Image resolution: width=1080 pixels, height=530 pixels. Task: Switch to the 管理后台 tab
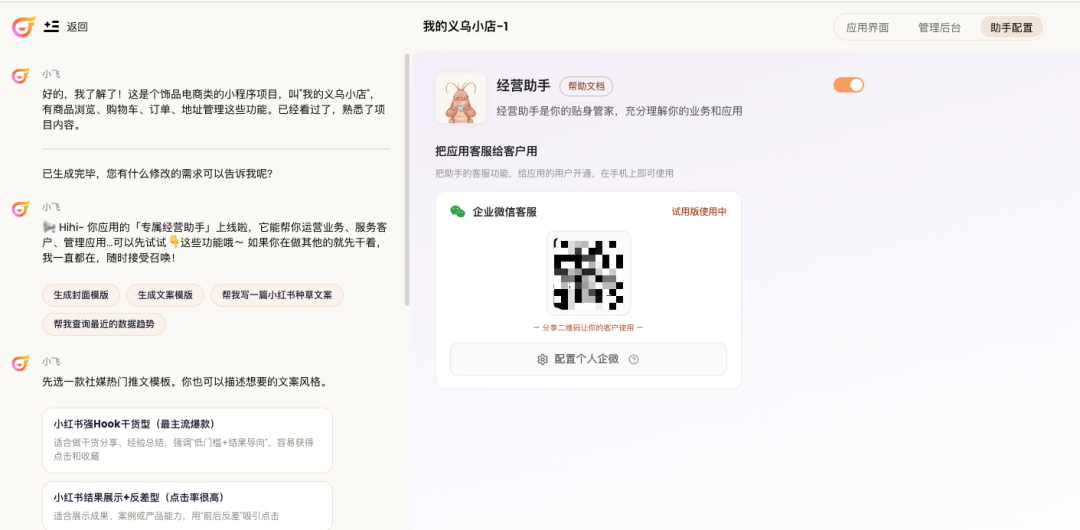pos(939,28)
